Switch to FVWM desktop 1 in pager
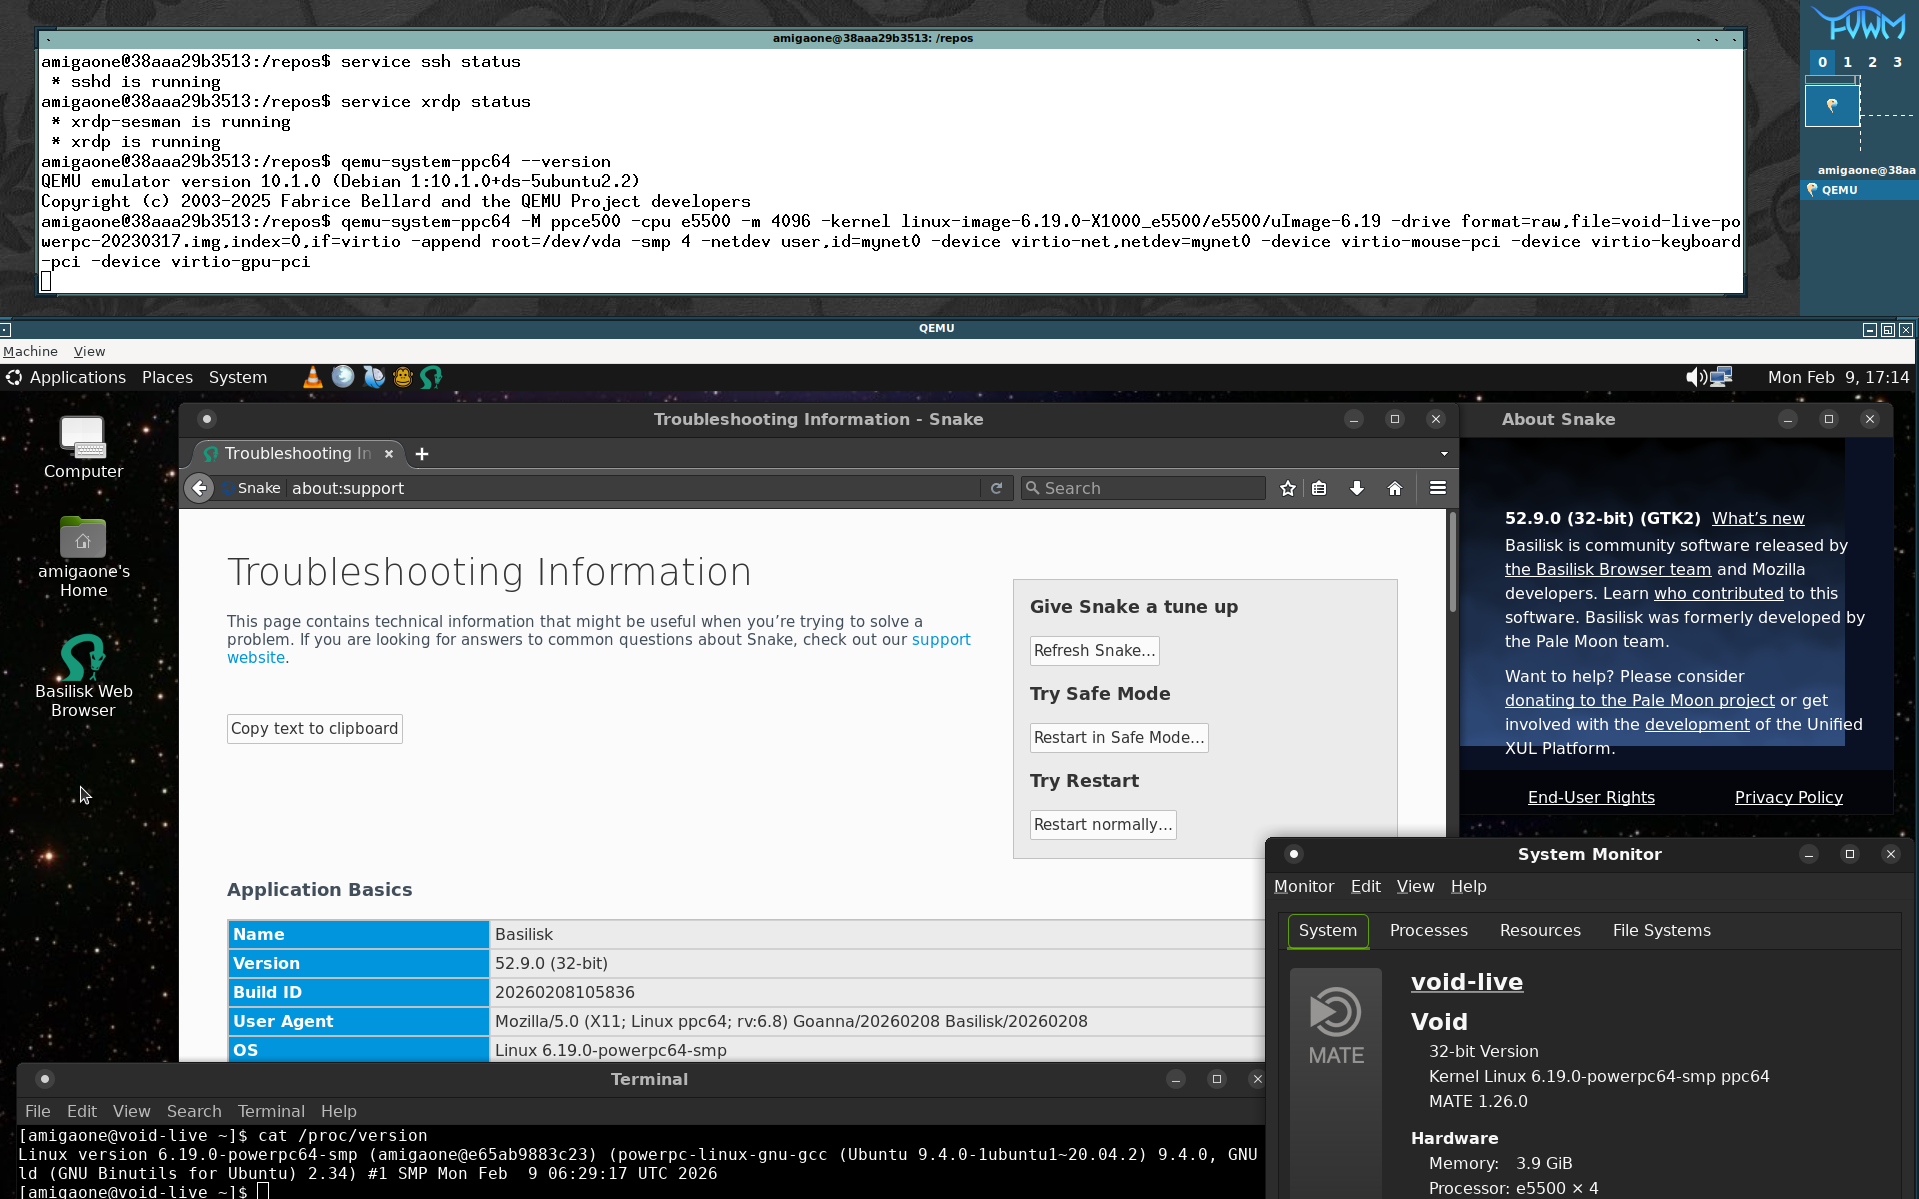The height and width of the screenshot is (1199, 1919). point(1847,62)
